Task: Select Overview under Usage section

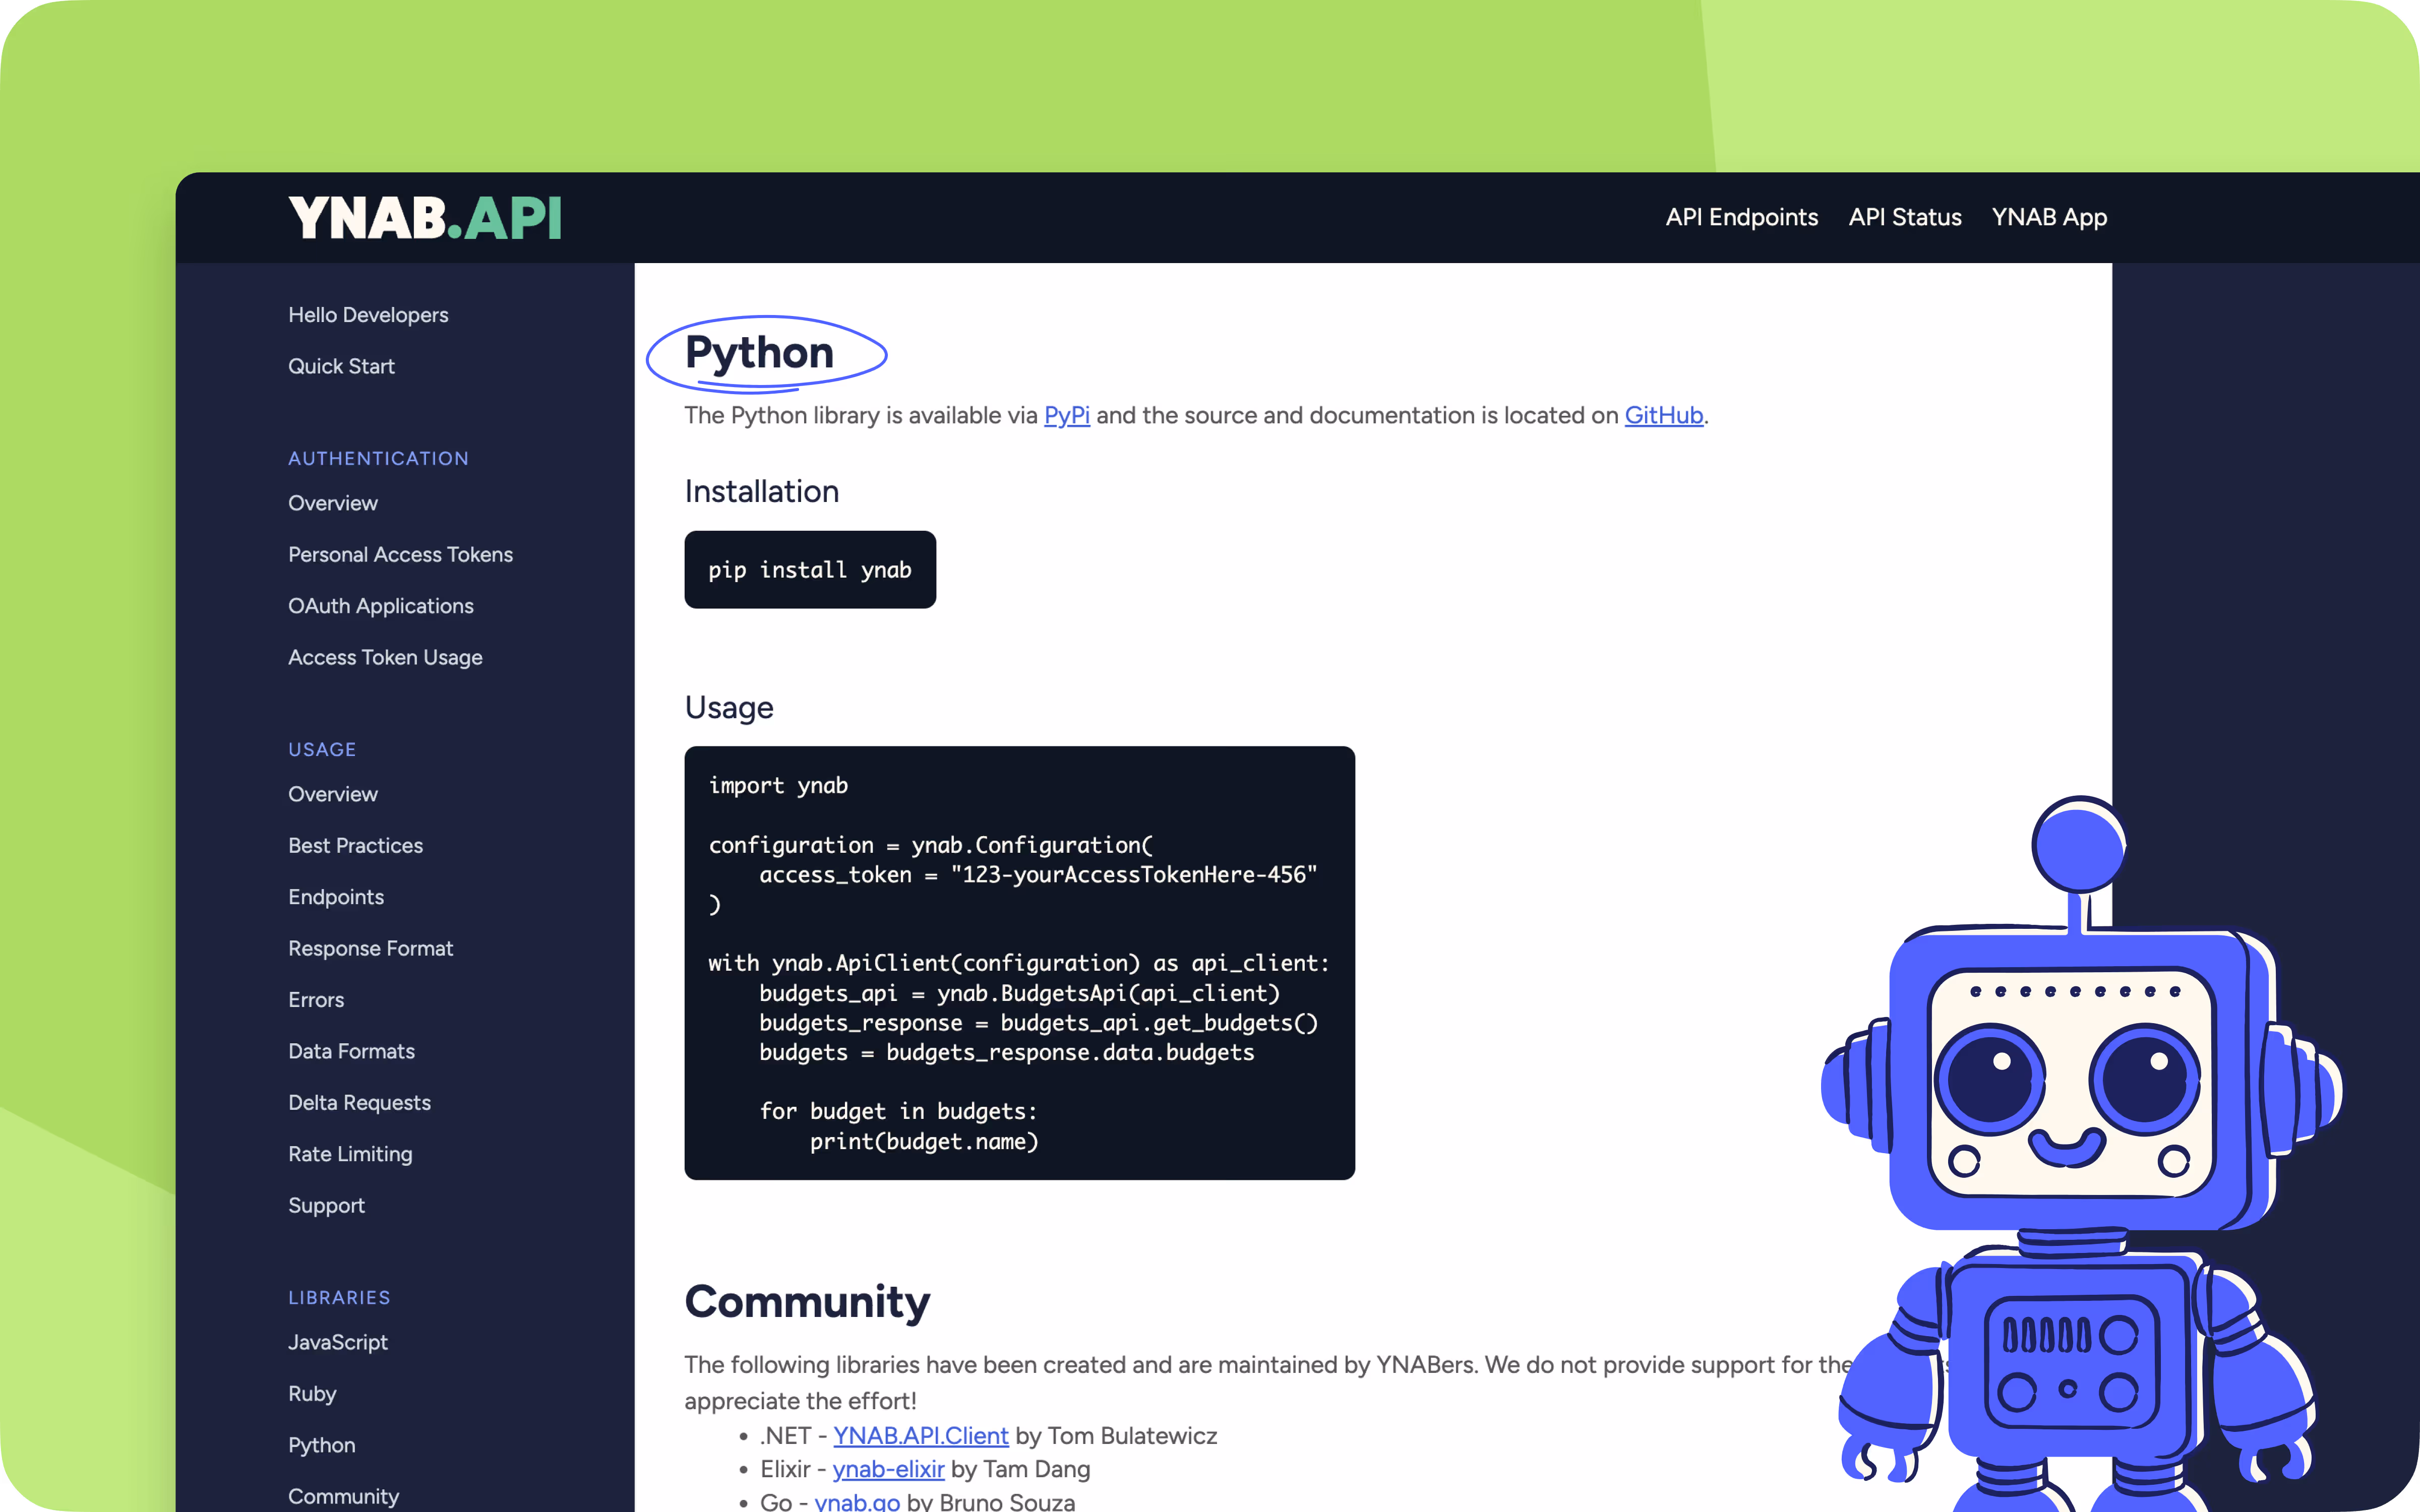Action: [333, 794]
